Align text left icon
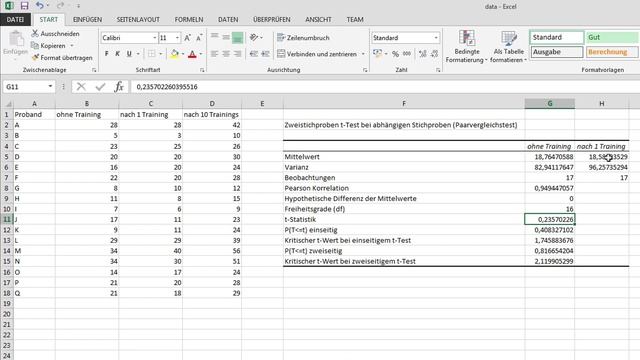The image size is (640, 360). click(214, 54)
